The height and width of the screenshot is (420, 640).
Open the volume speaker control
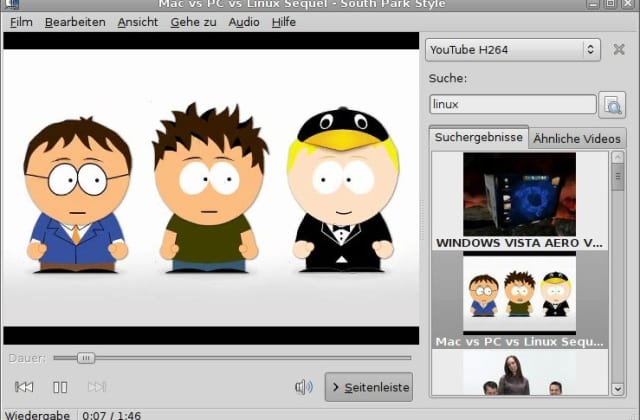[x=304, y=387]
